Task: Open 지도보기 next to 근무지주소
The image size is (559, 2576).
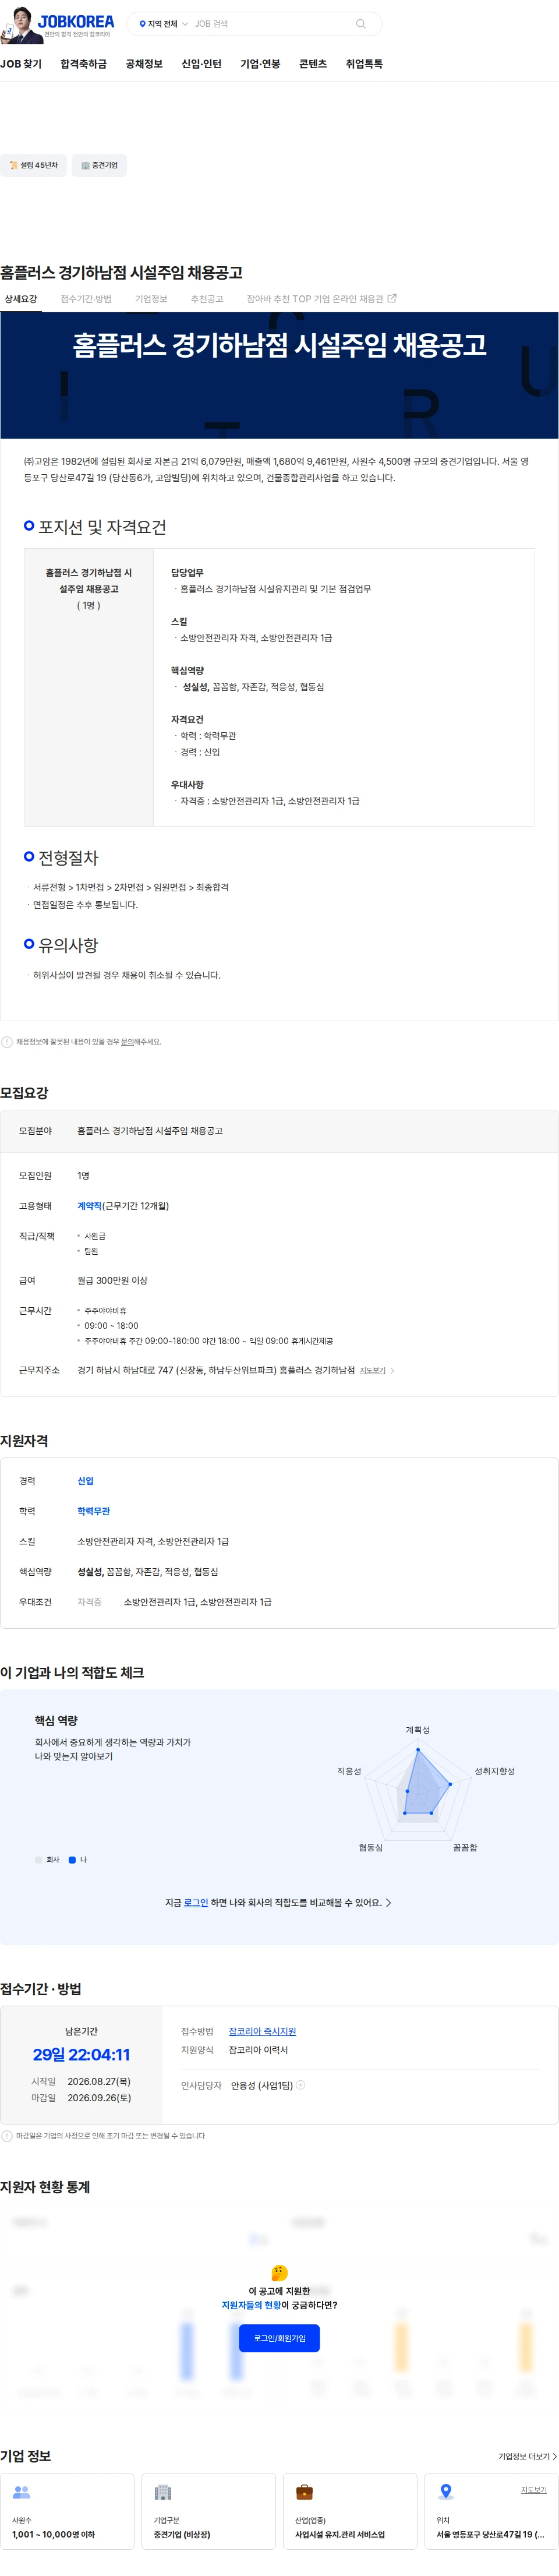Action: 372,1371
